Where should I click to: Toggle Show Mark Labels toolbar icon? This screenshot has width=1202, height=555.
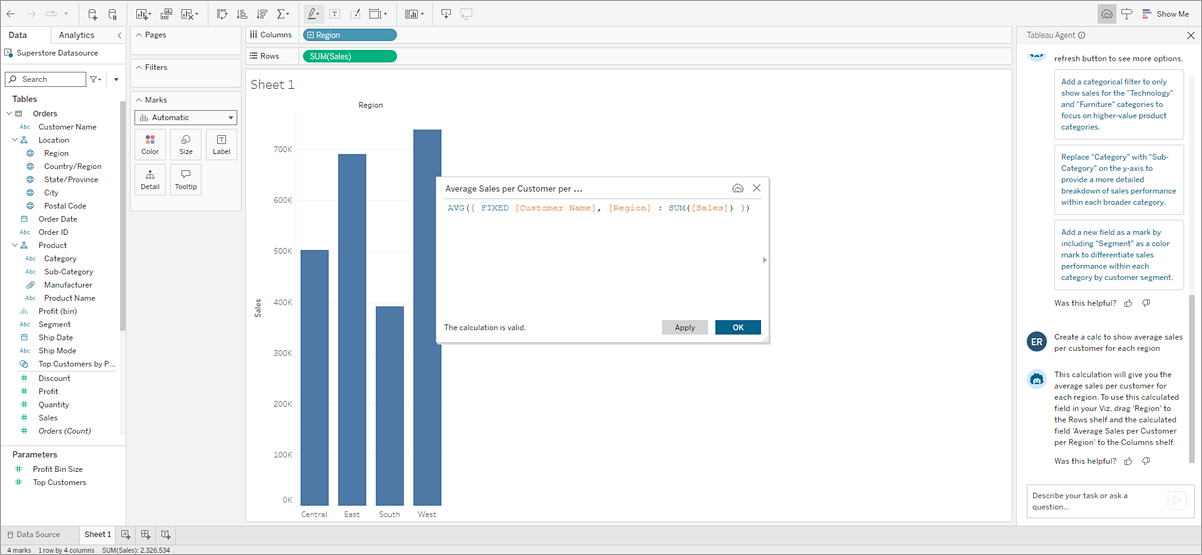(x=334, y=14)
